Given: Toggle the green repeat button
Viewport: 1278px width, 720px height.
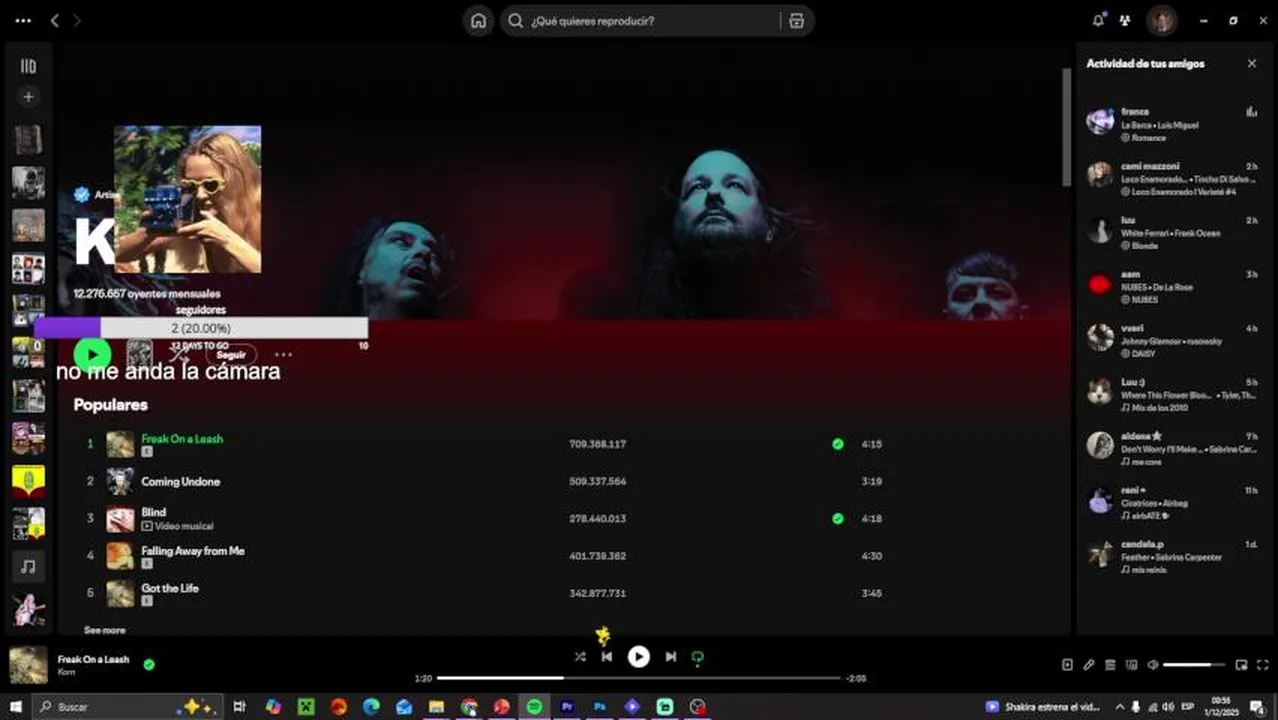Looking at the screenshot, I should (698, 657).
